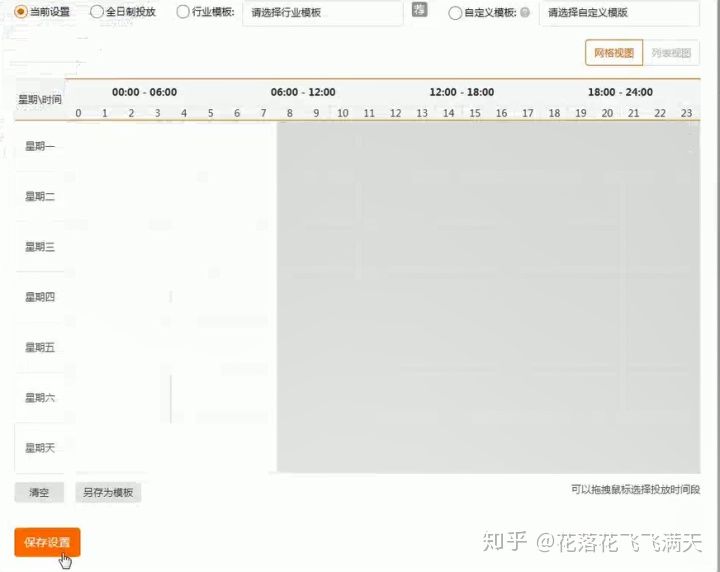Open the 请选择行业模板 dropdown
This screenshot has height=572, width=720.
[x=322, y=13]
